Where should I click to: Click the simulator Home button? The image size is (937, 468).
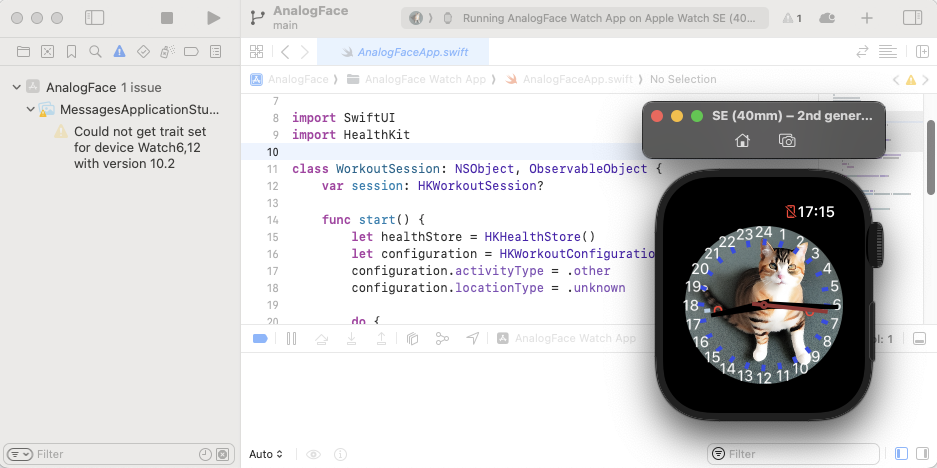click(x=742, y=140)
